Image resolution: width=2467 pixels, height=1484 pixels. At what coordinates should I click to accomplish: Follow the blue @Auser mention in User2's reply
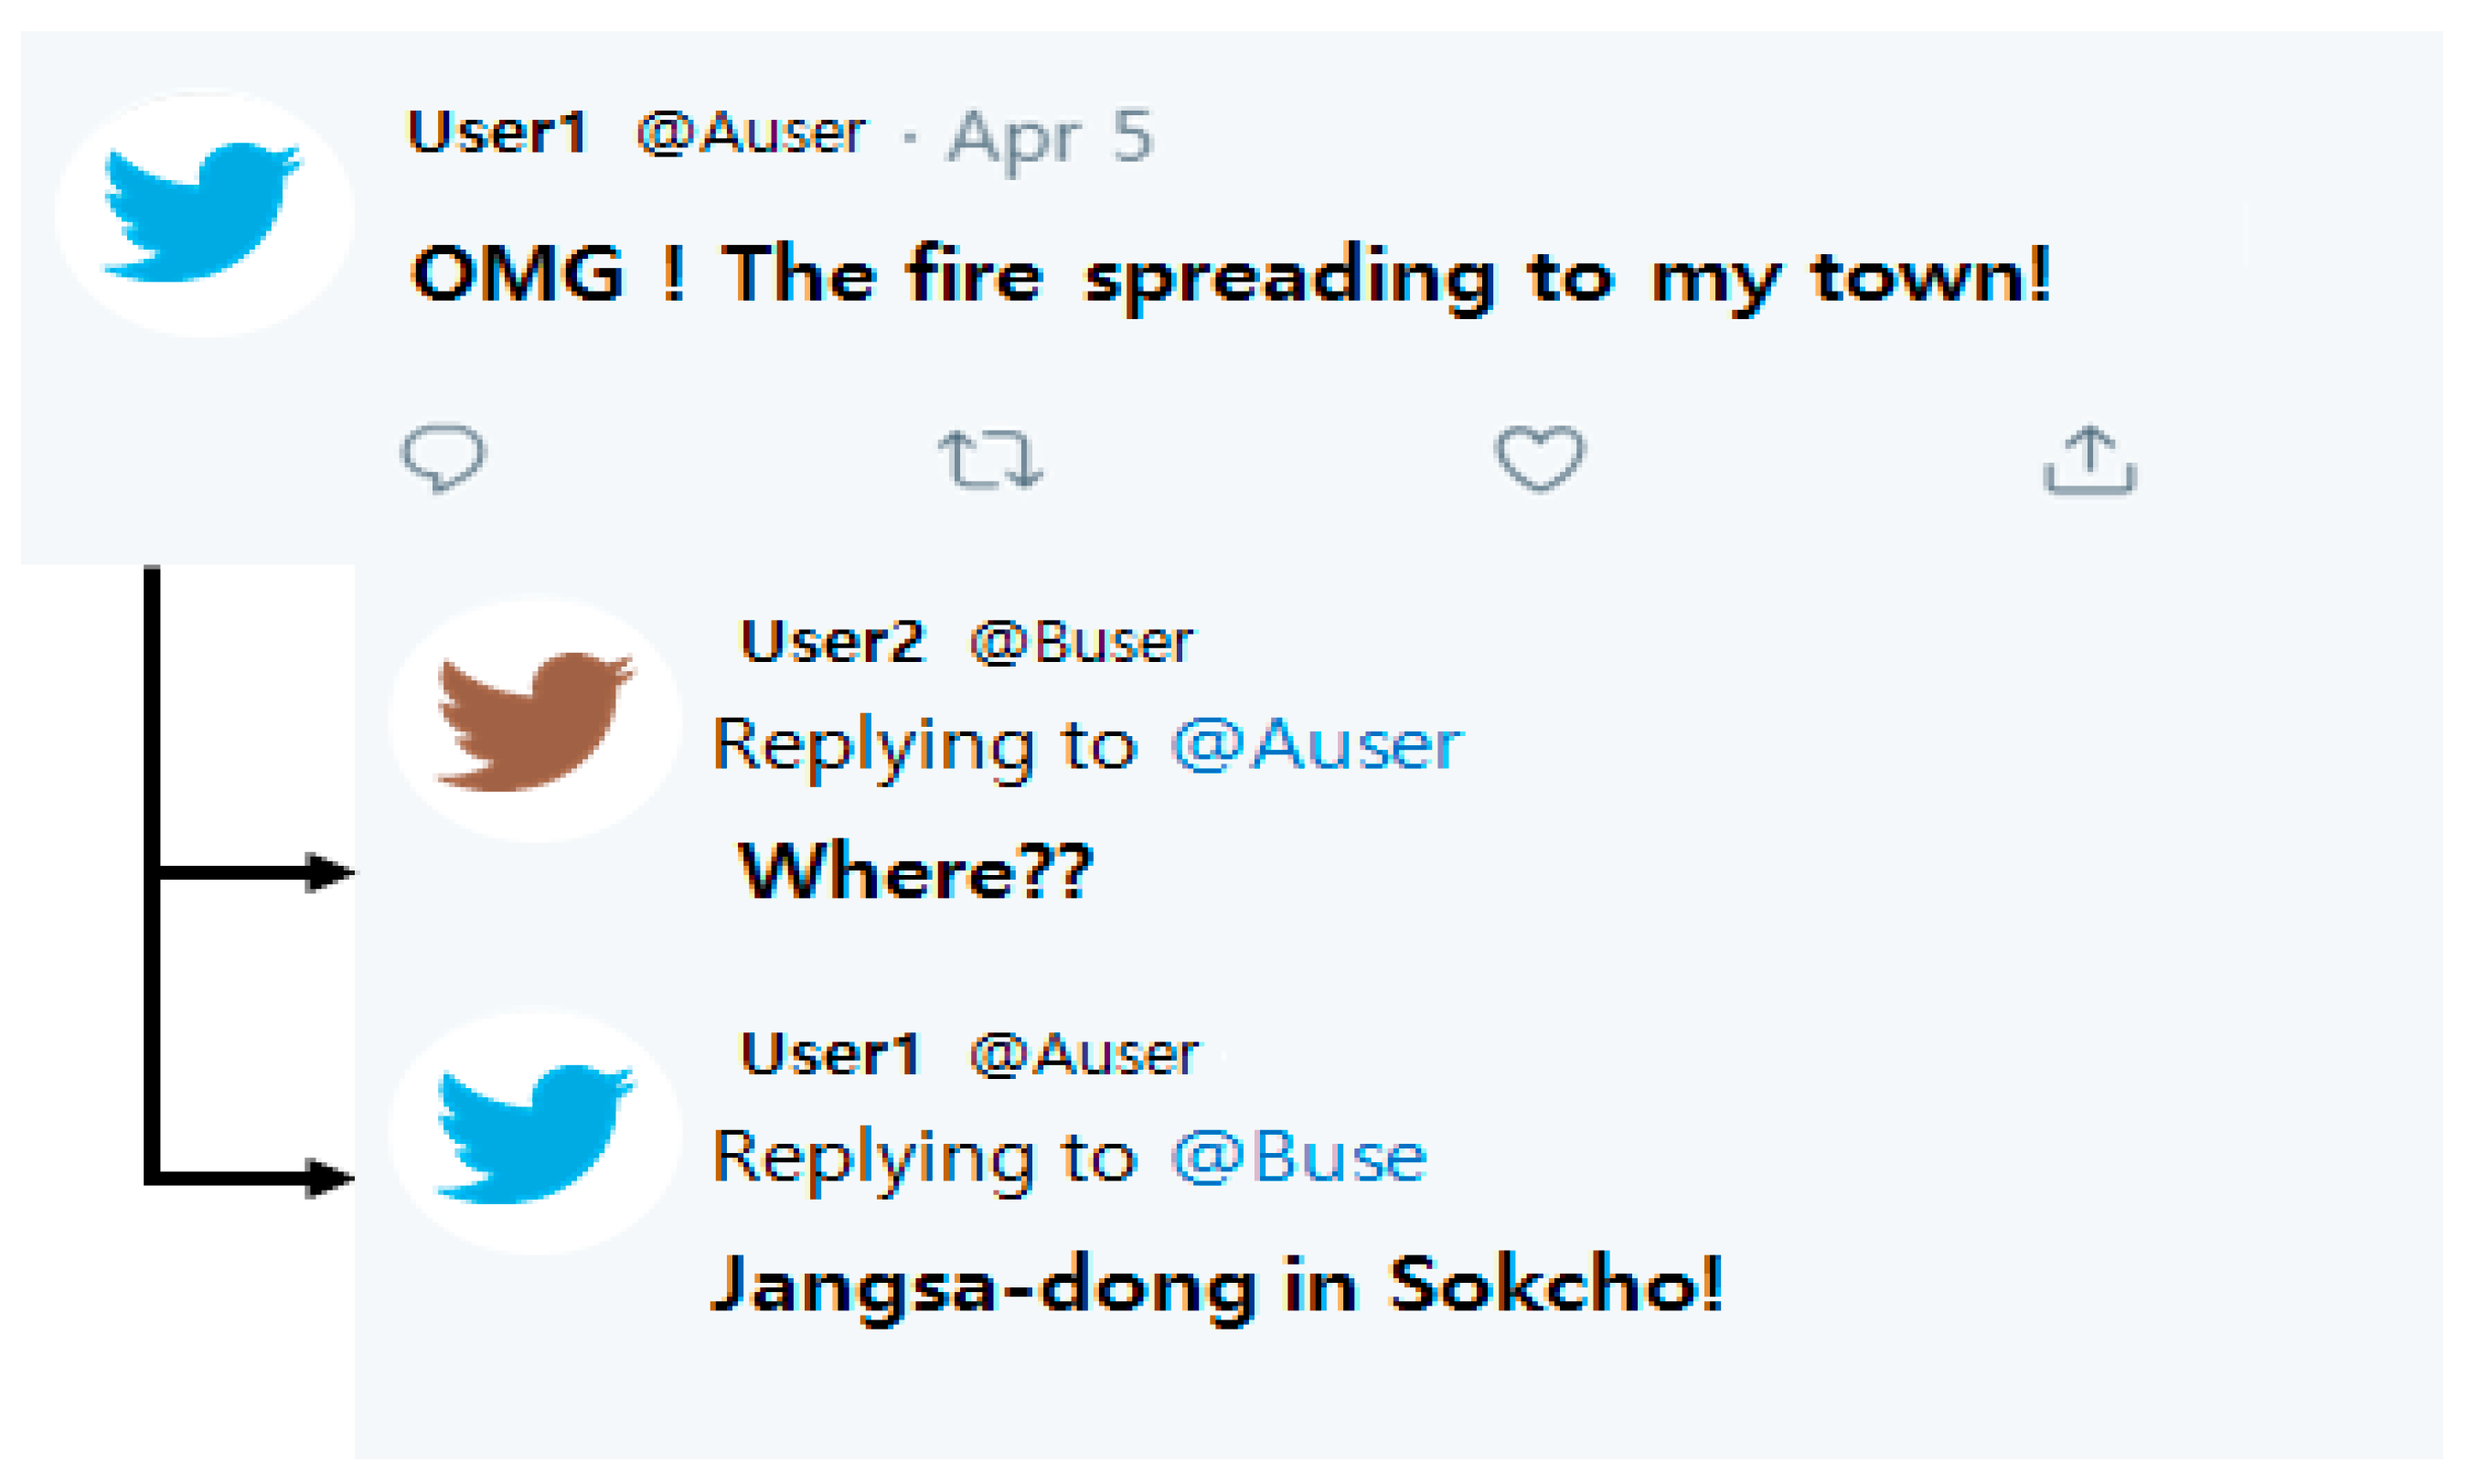[1316, 745]
